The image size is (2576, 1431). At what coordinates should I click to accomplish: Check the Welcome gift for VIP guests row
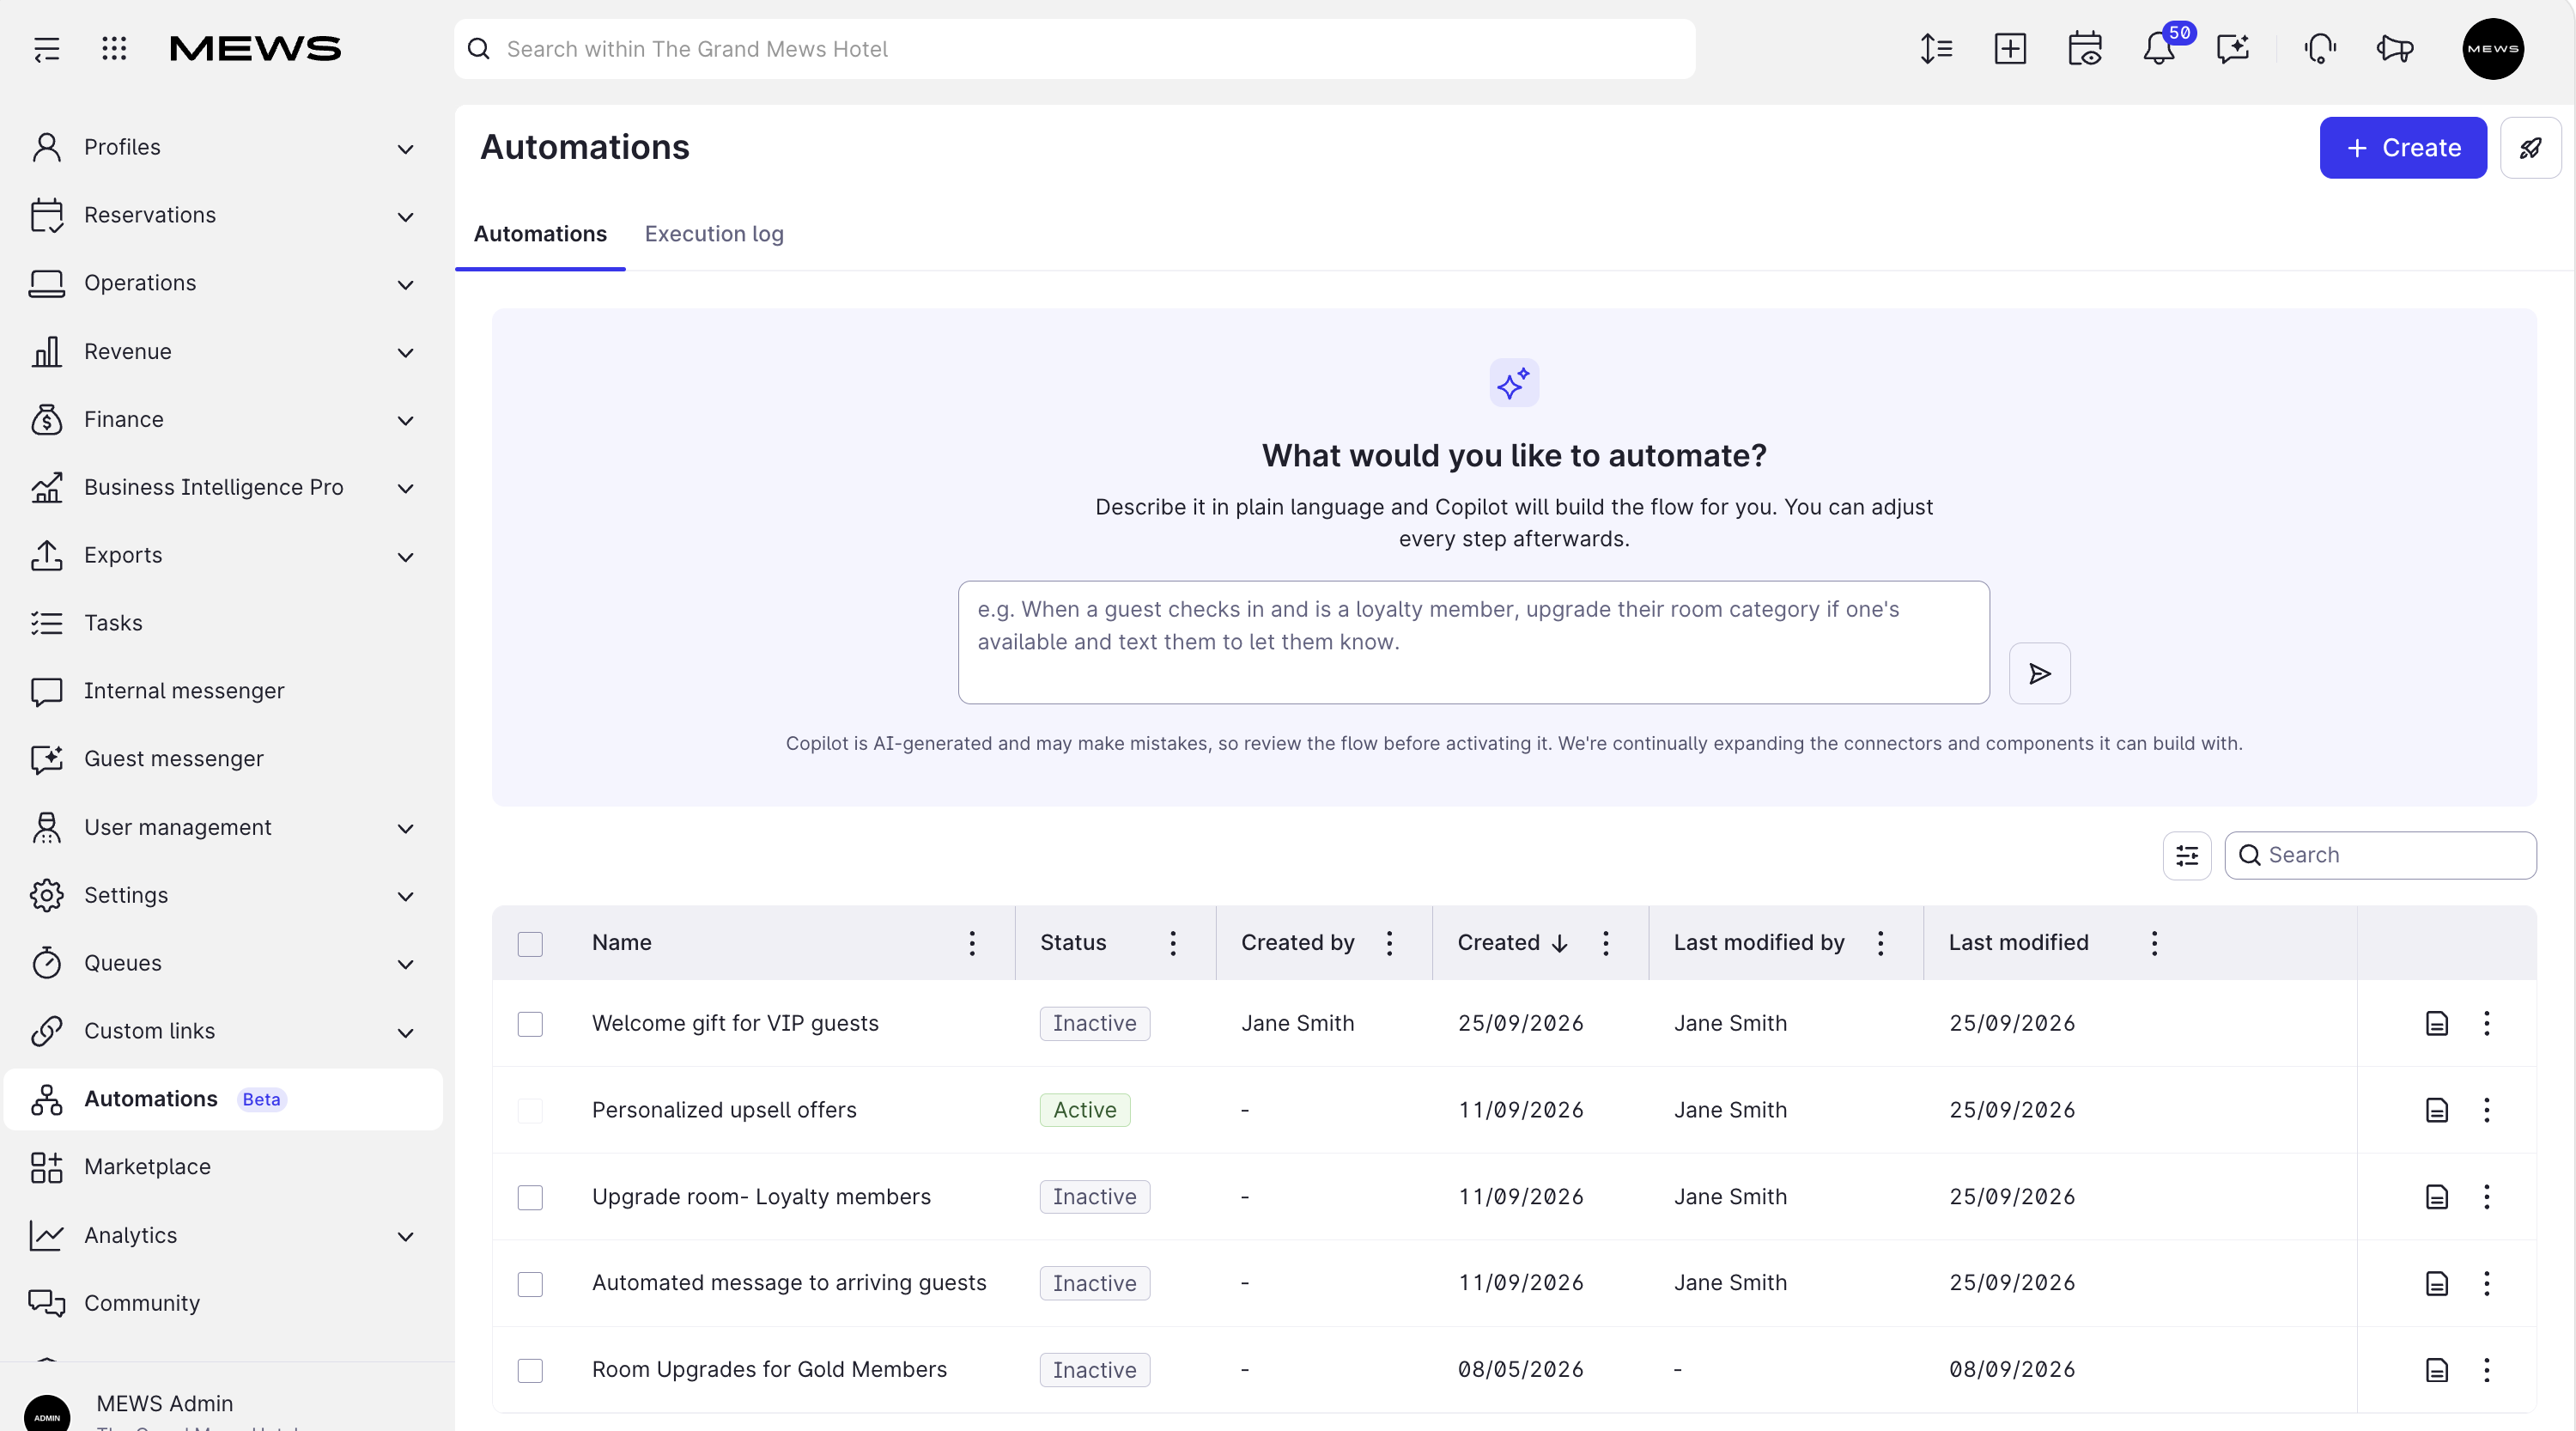click(530, 1024)
